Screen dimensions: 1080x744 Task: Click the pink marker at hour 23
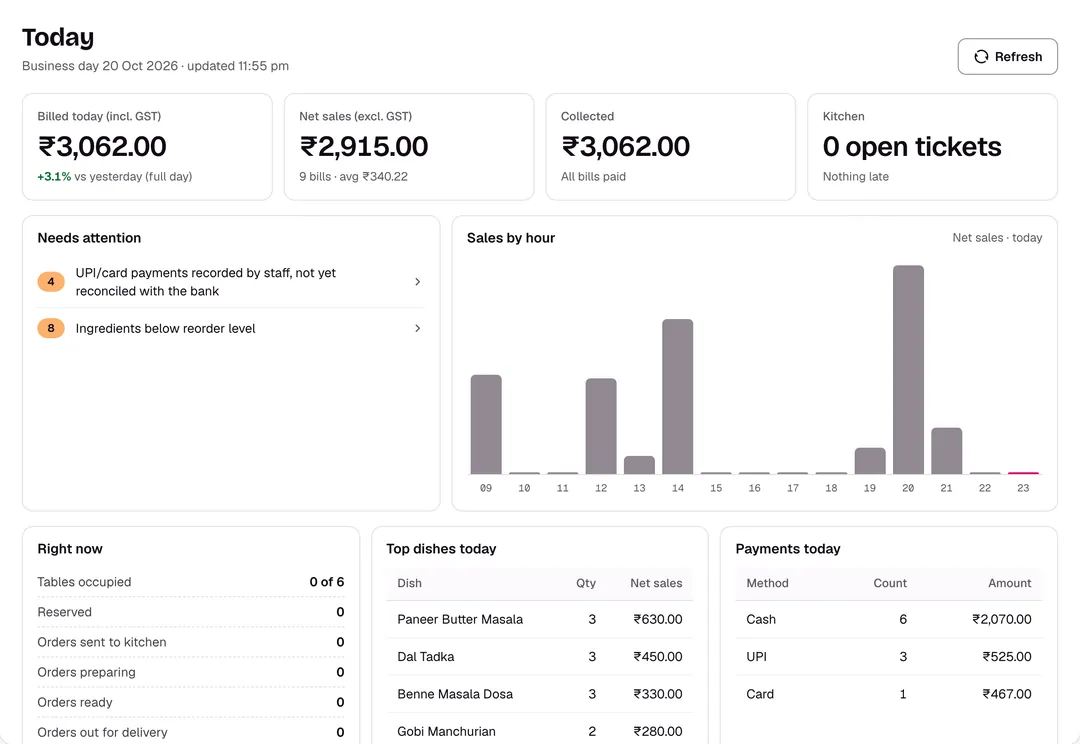[x=1024, y=473]
